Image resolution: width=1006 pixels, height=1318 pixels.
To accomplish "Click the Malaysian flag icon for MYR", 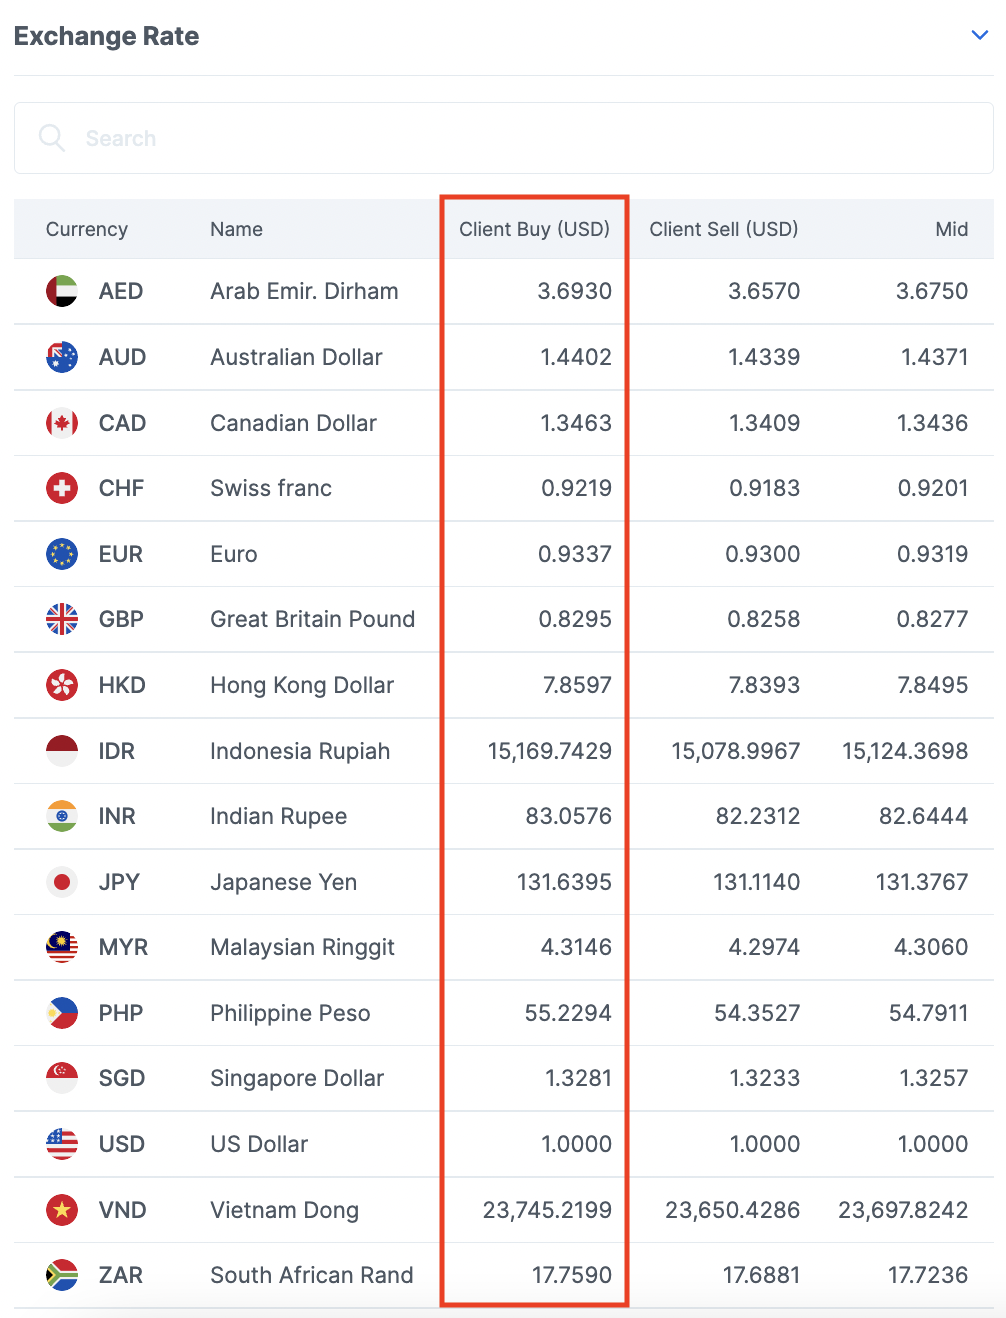I will [x=62, y=947].
